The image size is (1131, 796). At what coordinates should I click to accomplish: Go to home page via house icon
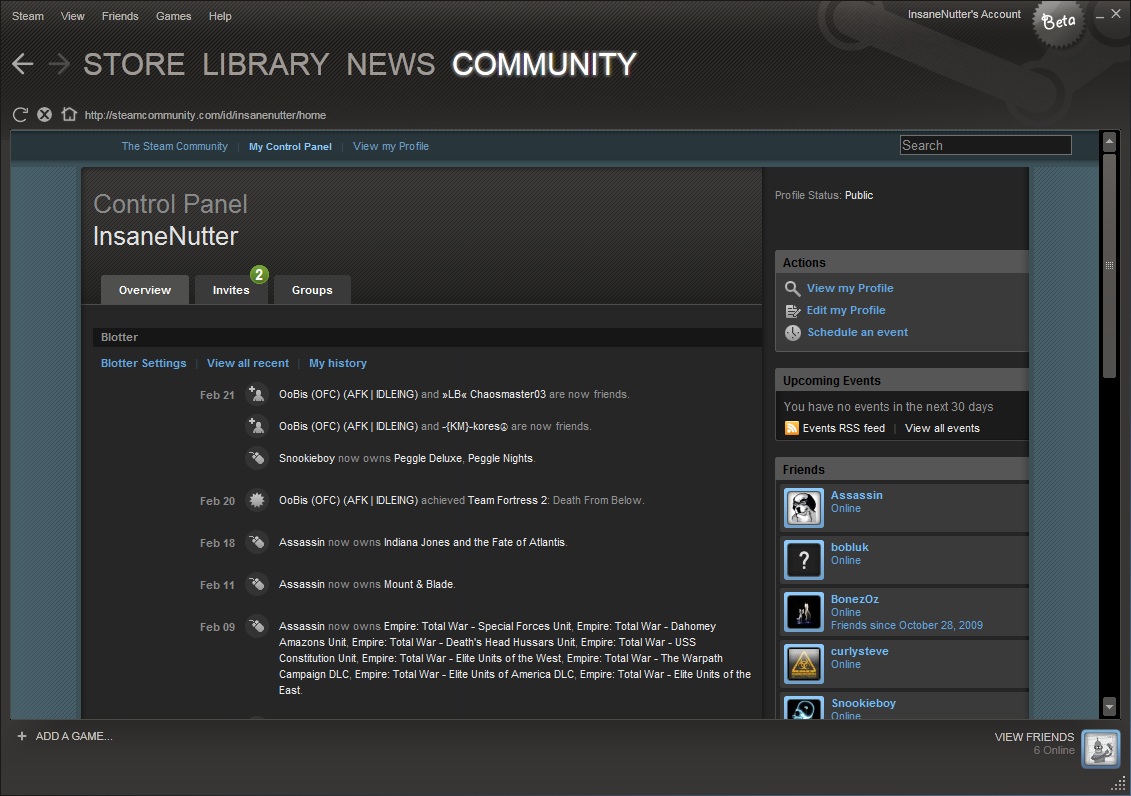69,114
